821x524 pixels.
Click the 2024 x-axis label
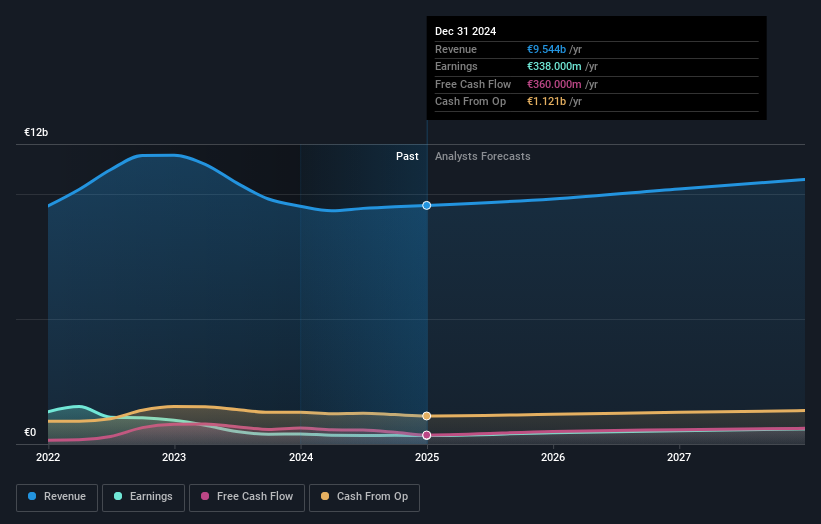coord(301,457)
